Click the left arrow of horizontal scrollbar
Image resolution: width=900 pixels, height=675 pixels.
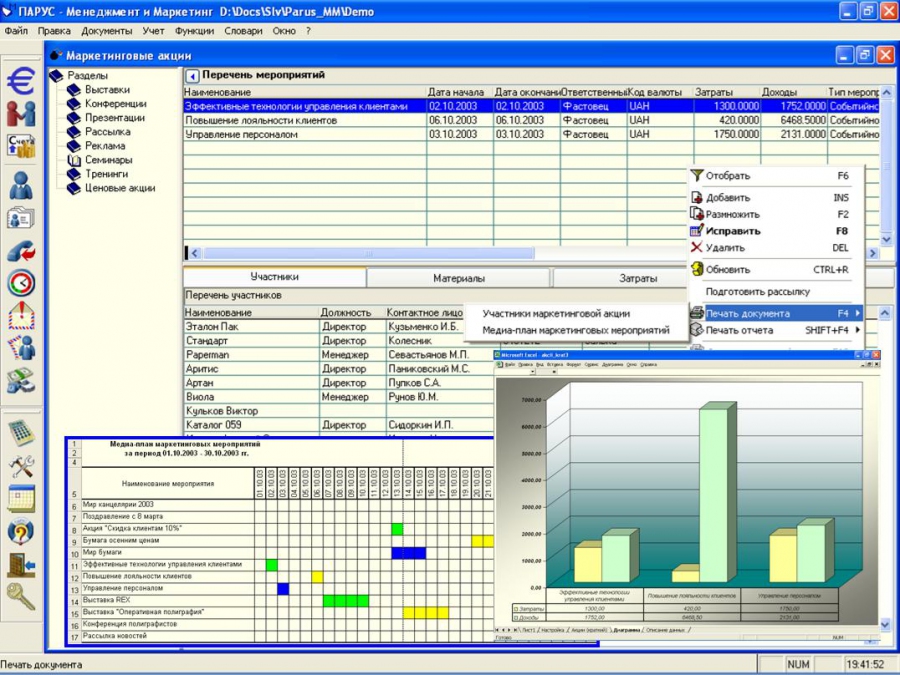coord(194,253)
